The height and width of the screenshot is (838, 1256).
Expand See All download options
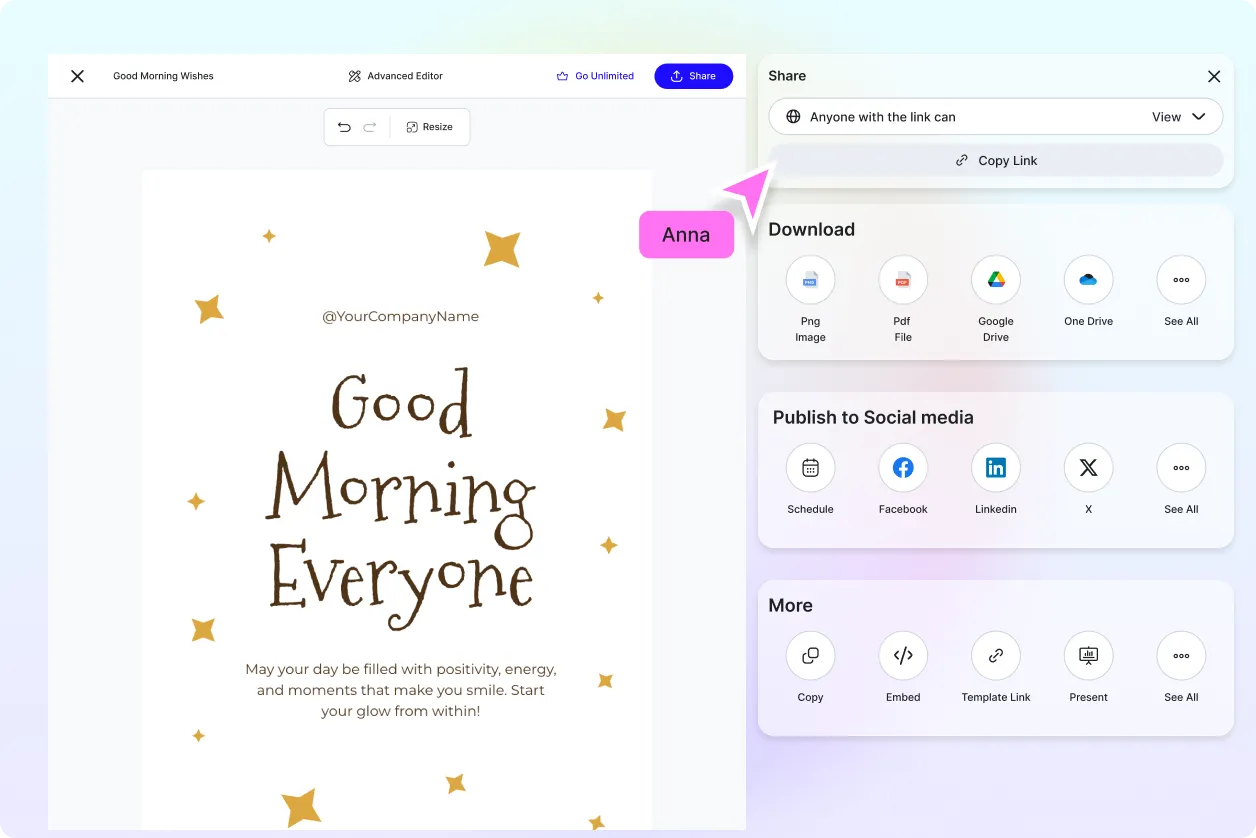tap(1181, 279)
